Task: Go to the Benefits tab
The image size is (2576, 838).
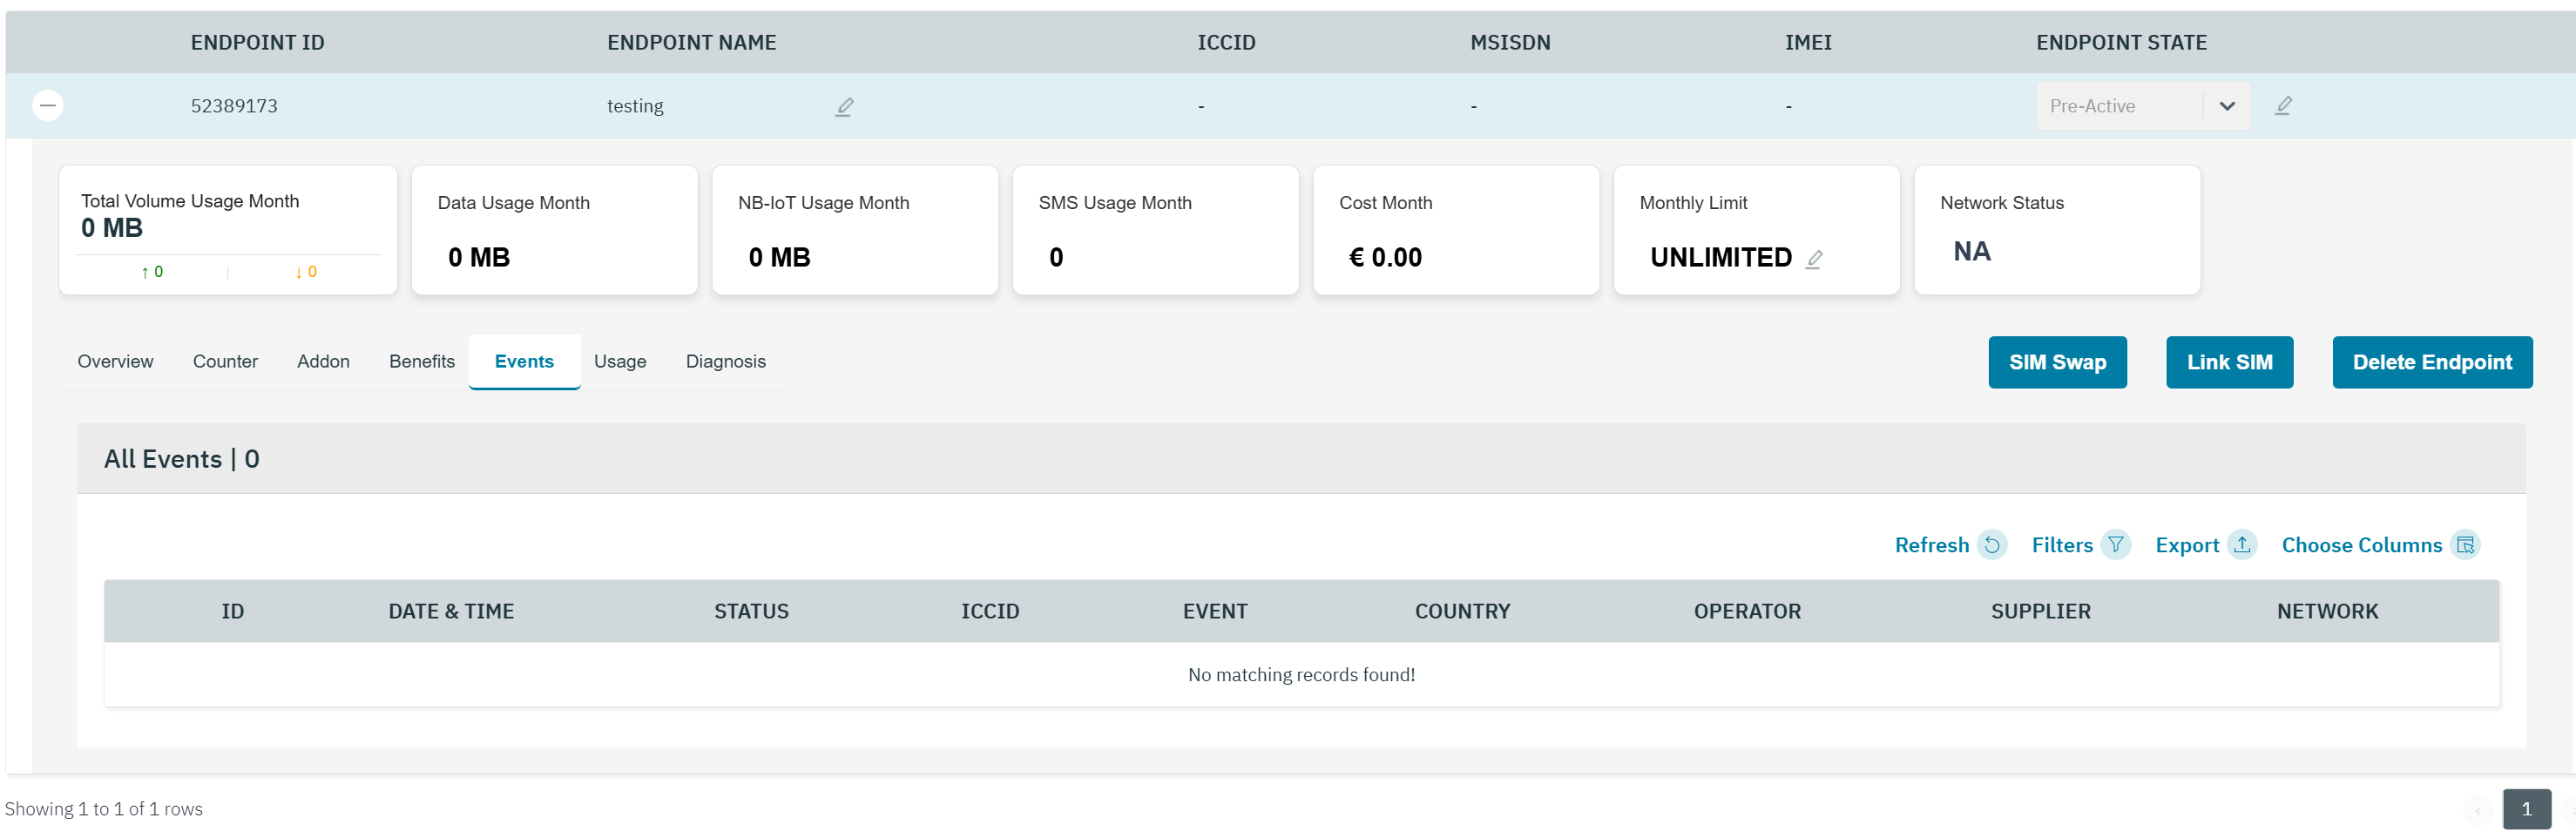Action: click(421, 362)
